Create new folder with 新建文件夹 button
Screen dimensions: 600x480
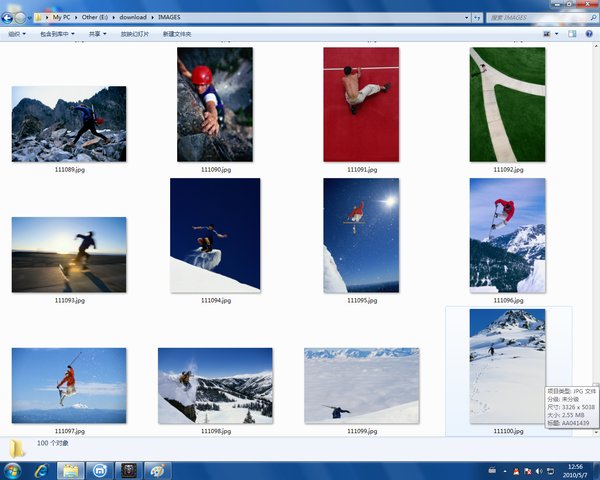pyautogui.click(x=177, y=34)
